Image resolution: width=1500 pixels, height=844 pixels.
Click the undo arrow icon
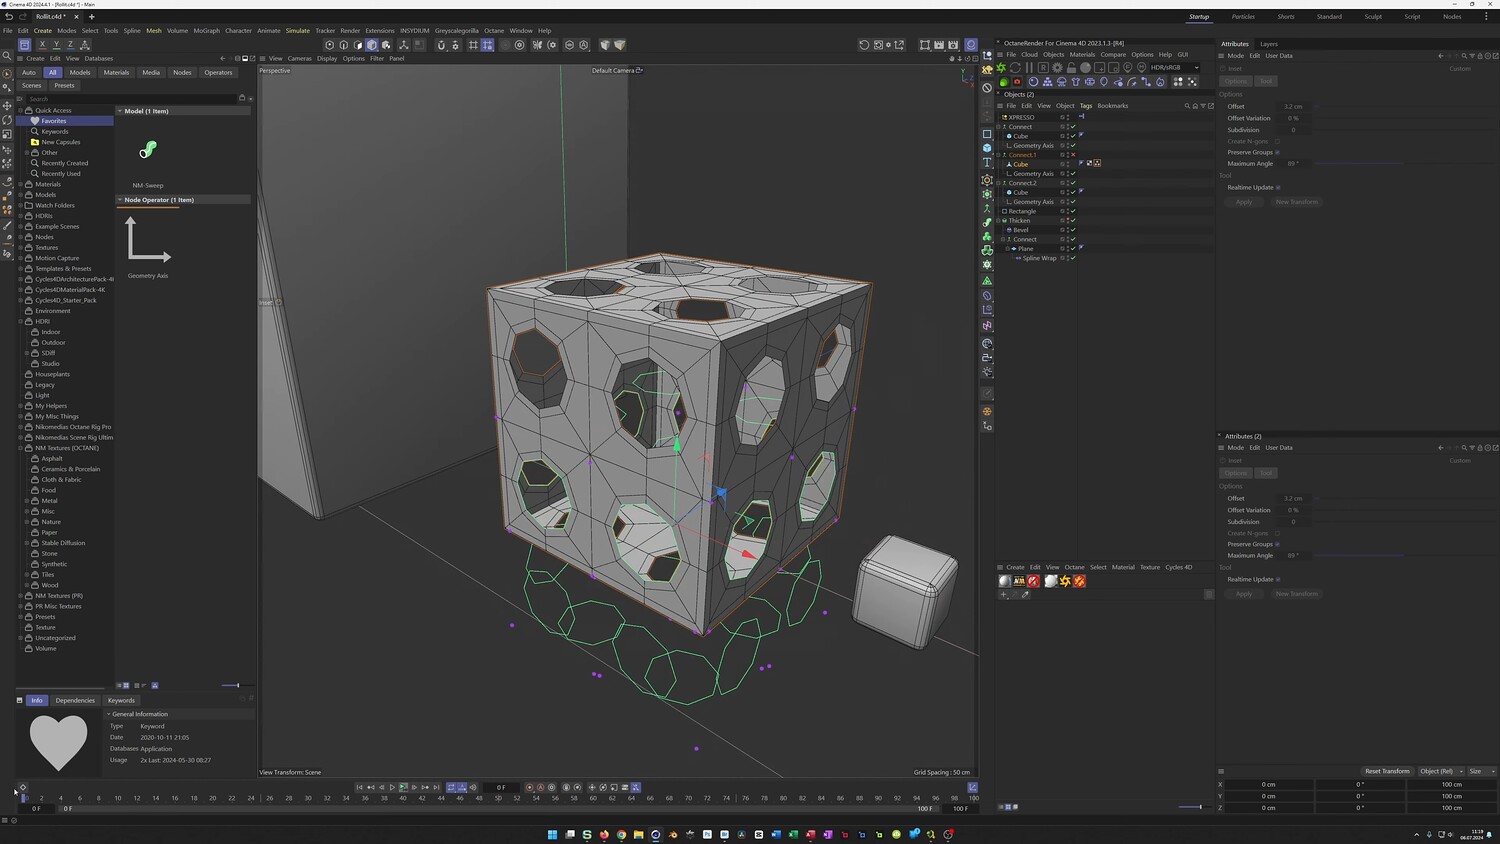click(x=10, y=17)
